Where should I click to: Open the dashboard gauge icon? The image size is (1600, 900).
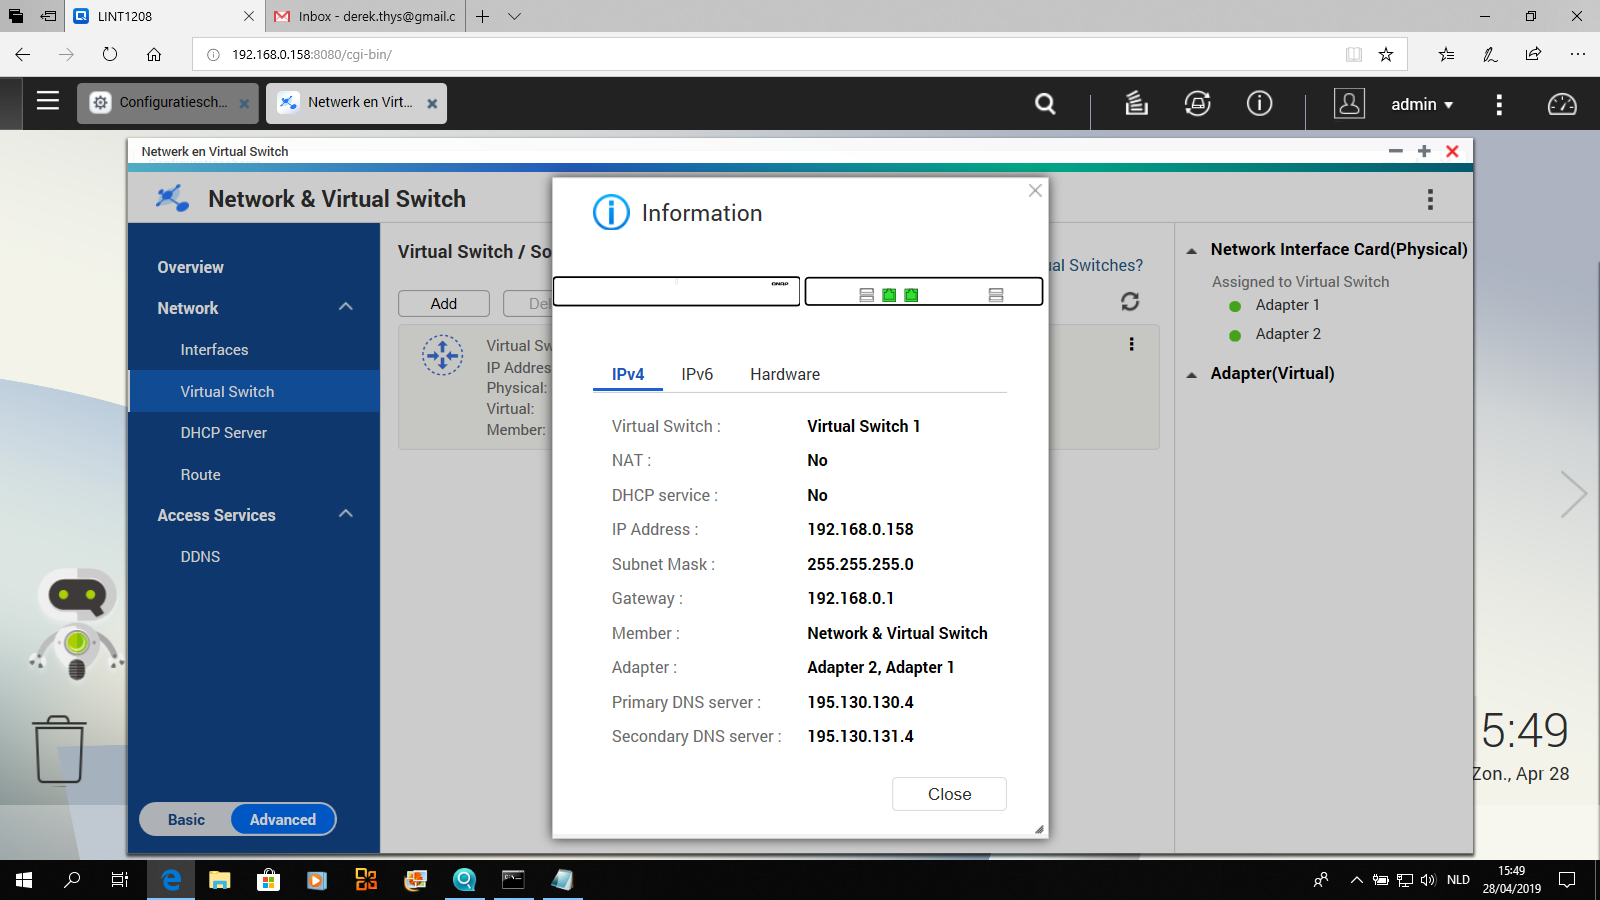[x=1561, y=104]
